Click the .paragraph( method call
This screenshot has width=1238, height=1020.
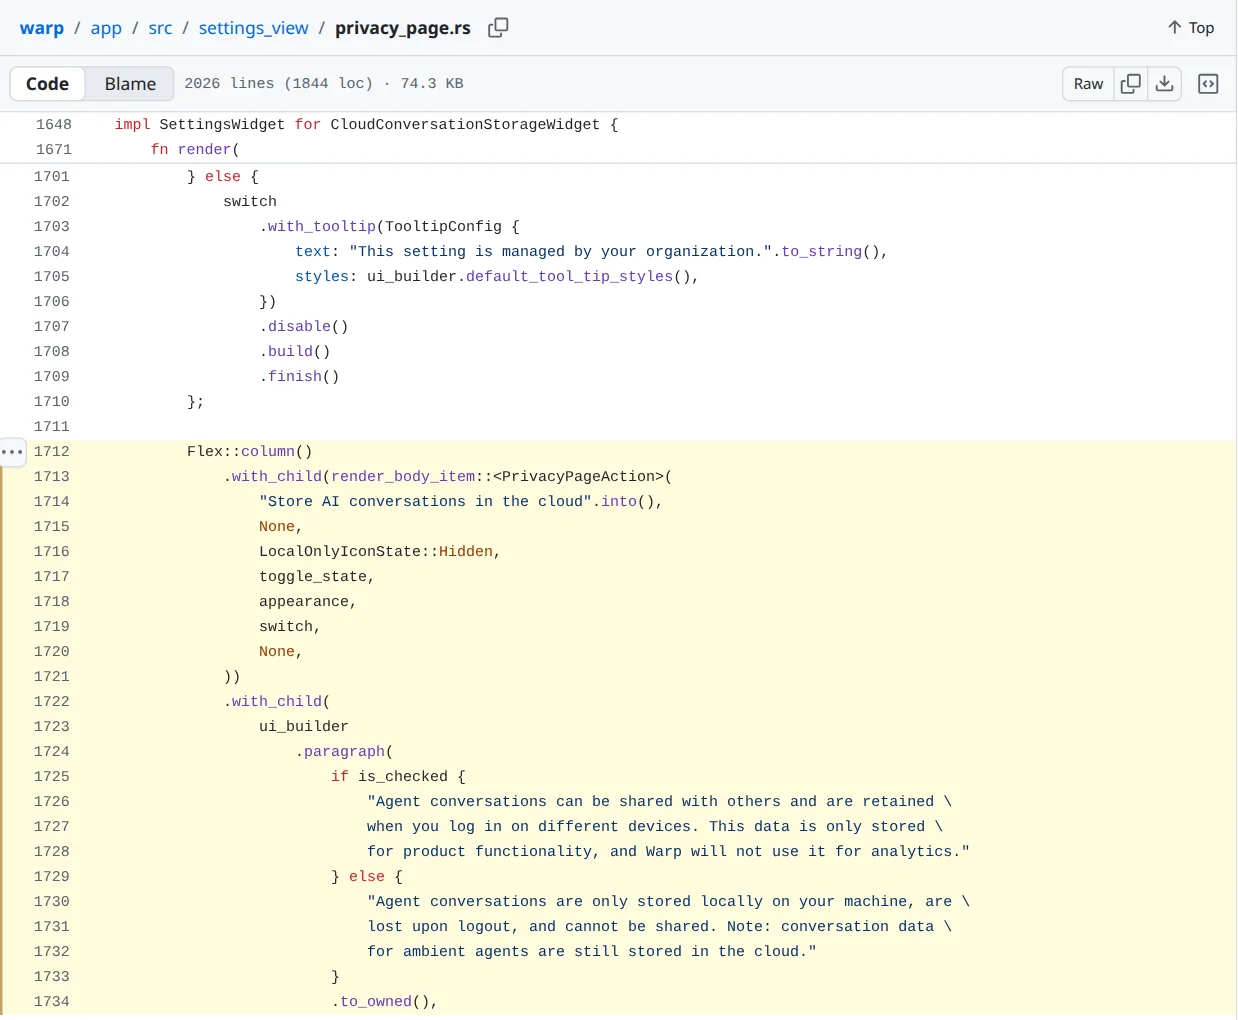tap(344, 752)
